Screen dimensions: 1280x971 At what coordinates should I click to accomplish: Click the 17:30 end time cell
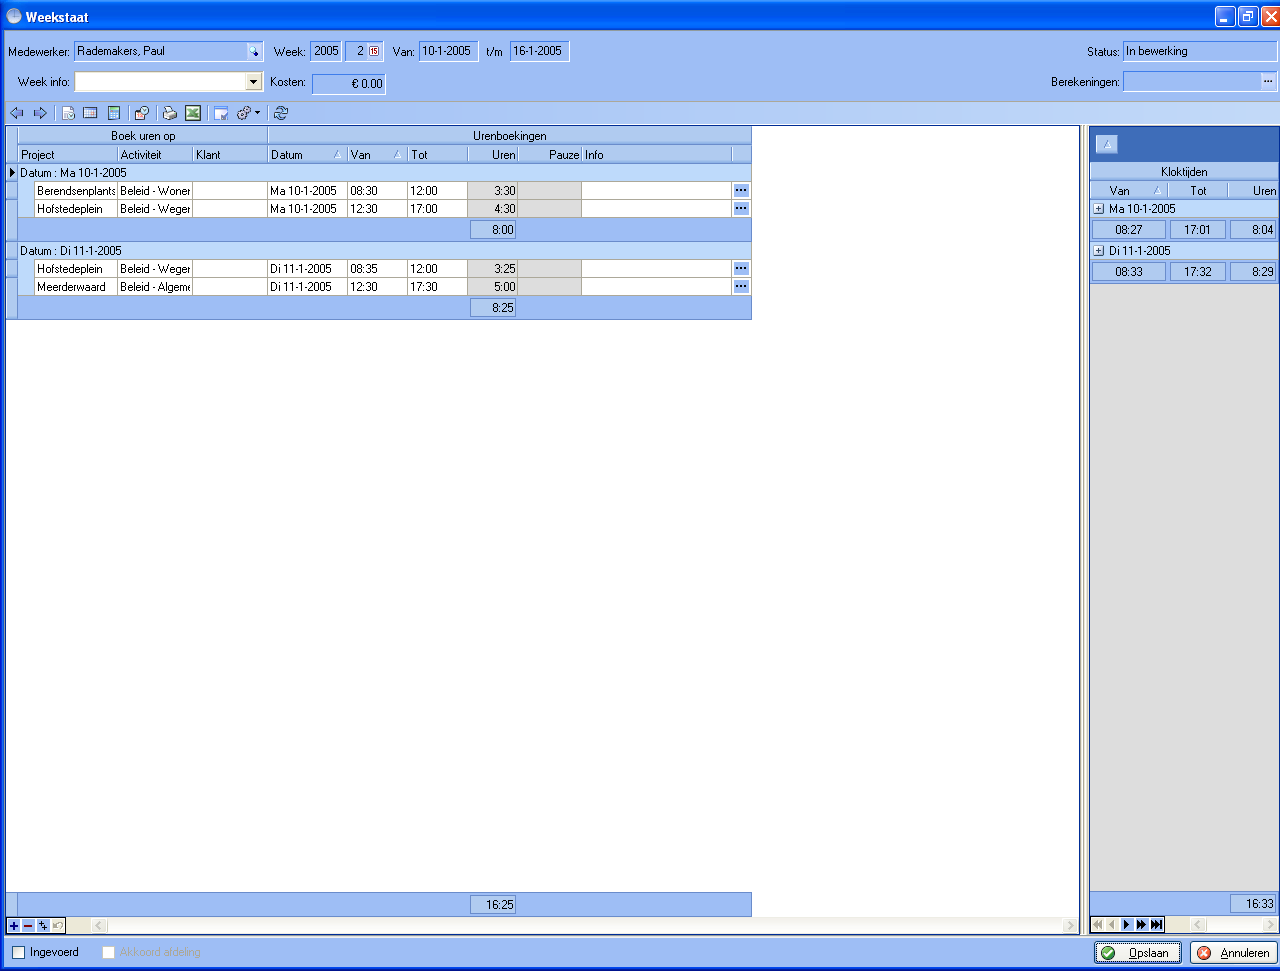437,286
